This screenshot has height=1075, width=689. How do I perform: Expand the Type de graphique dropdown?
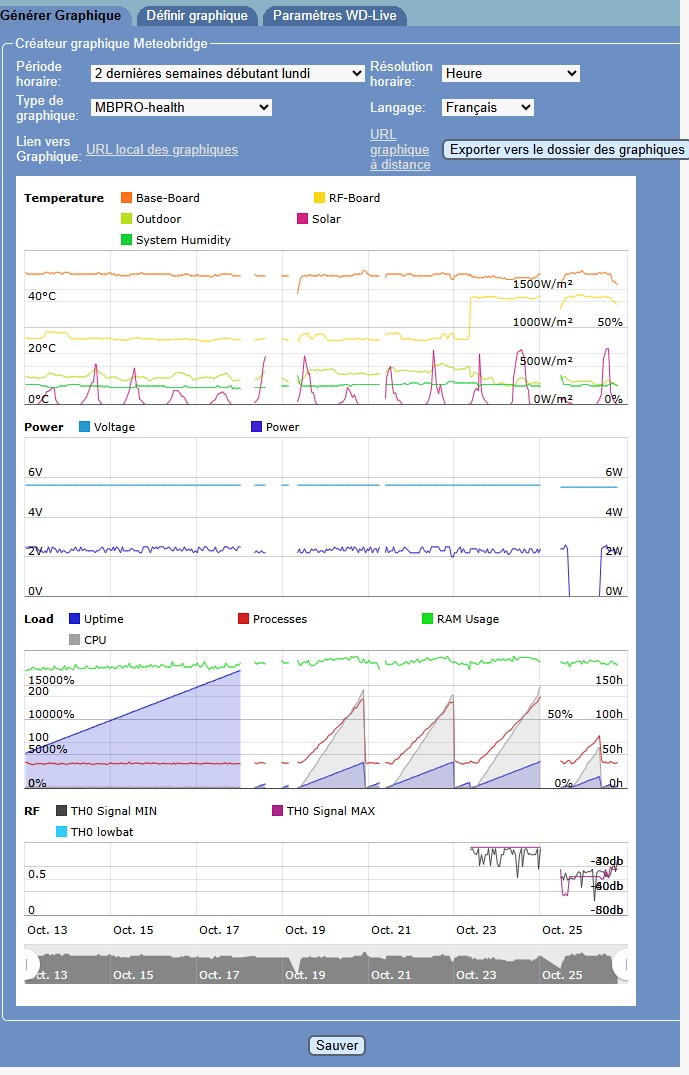[181, 107]
